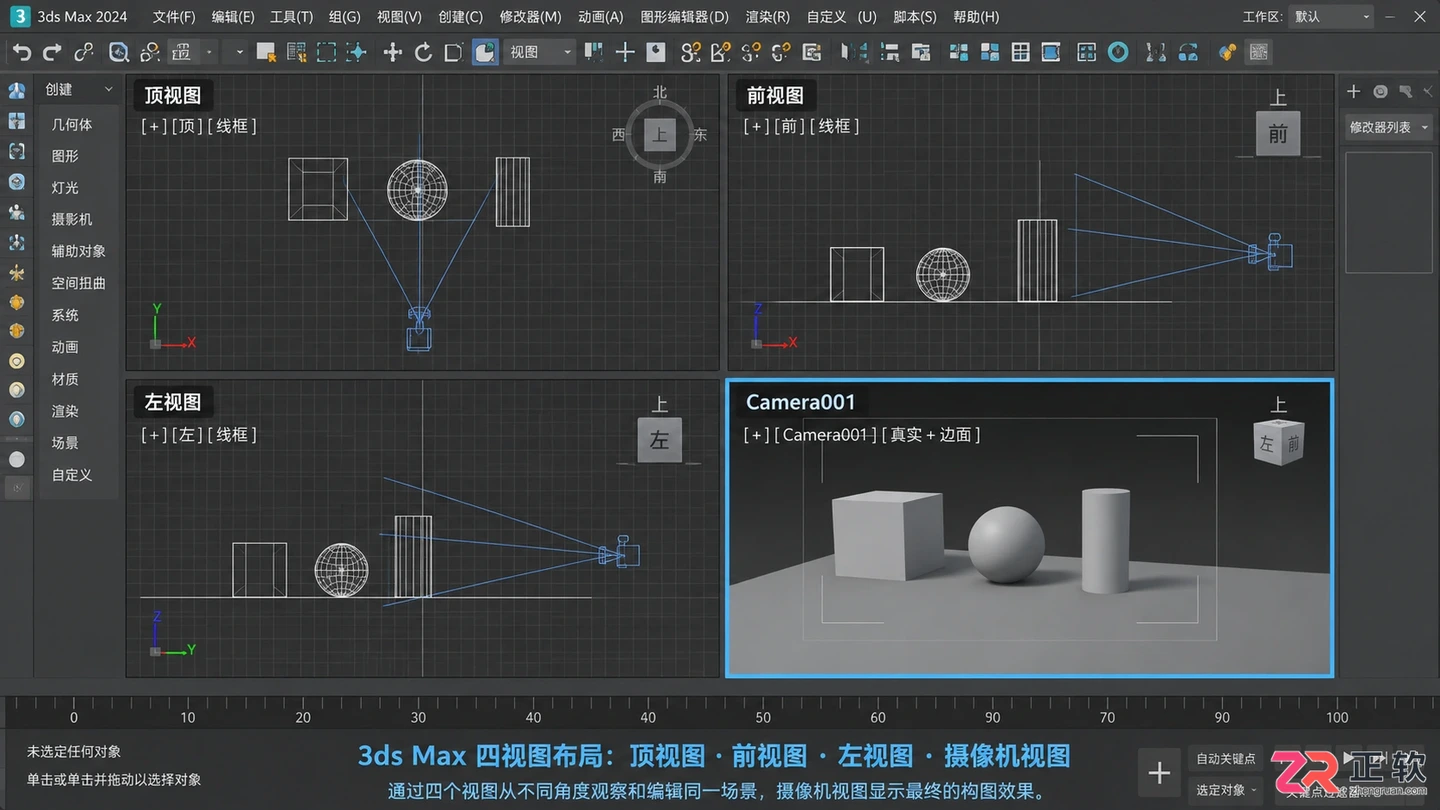Select the Link tool icon
Screen dimensions: 1440x810
click(x=84, y=52)
